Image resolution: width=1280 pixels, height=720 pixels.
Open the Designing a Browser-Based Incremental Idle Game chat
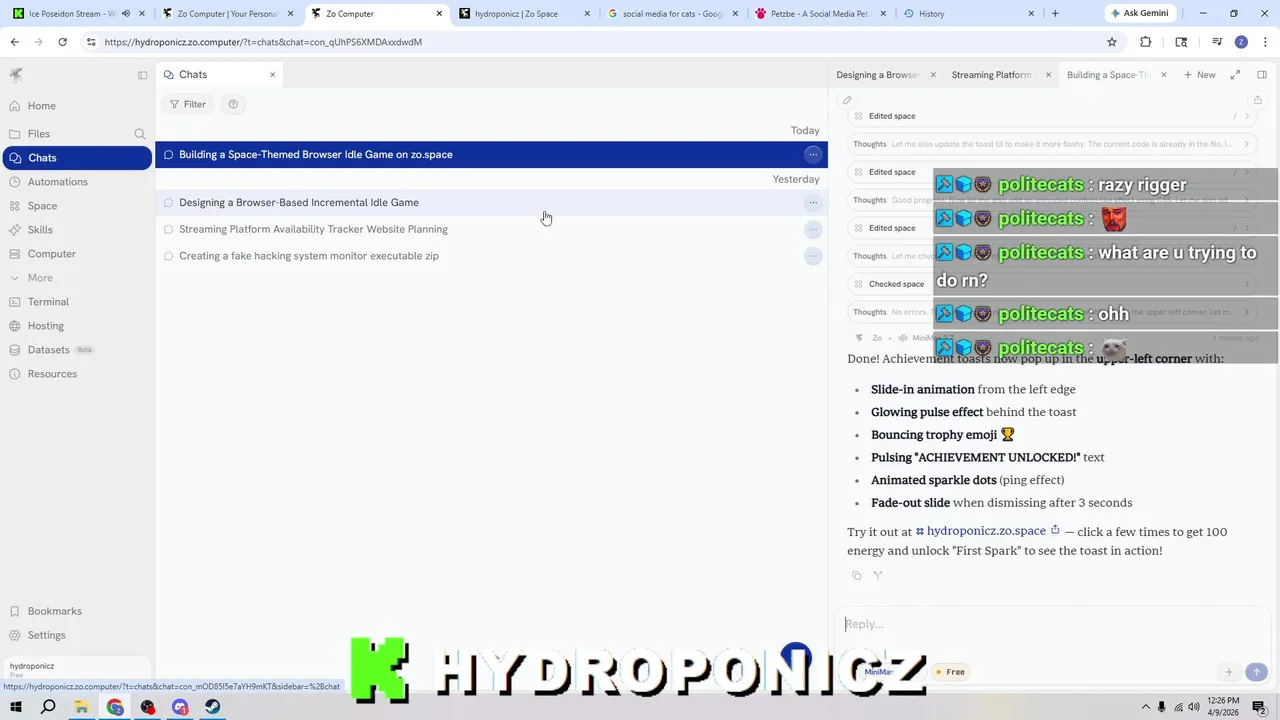(490, 203)
